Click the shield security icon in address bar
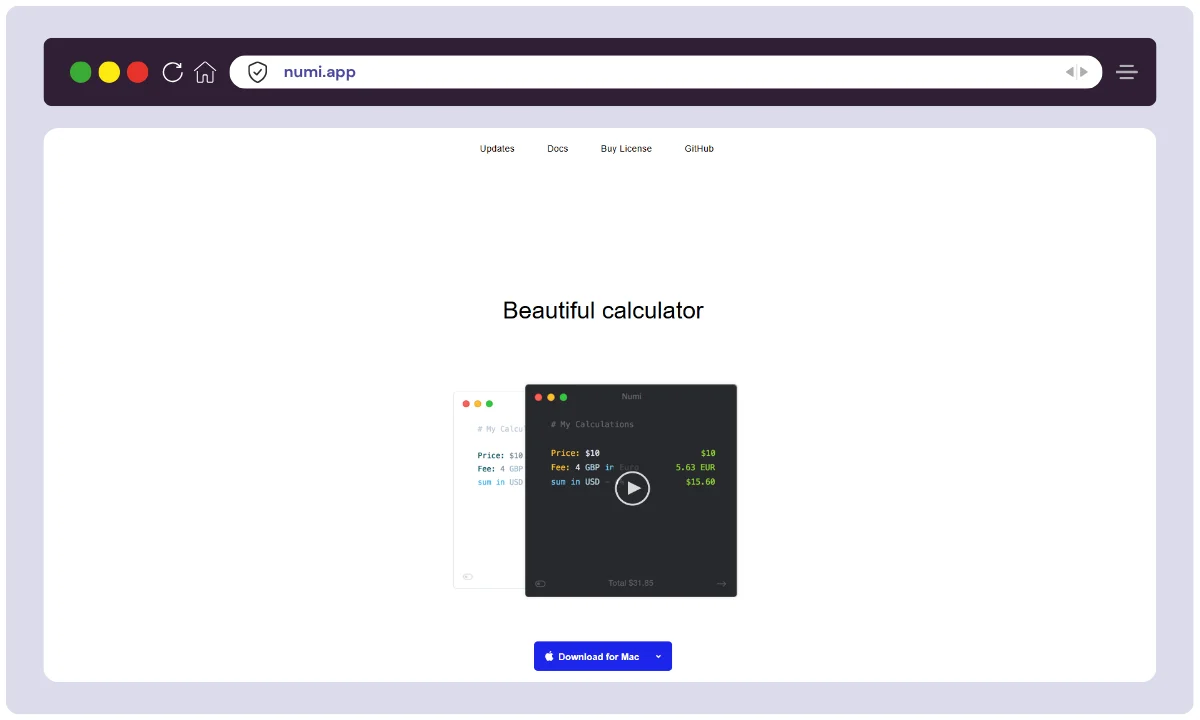Viewport: 1200px width, 720px height. pos(258,72)
